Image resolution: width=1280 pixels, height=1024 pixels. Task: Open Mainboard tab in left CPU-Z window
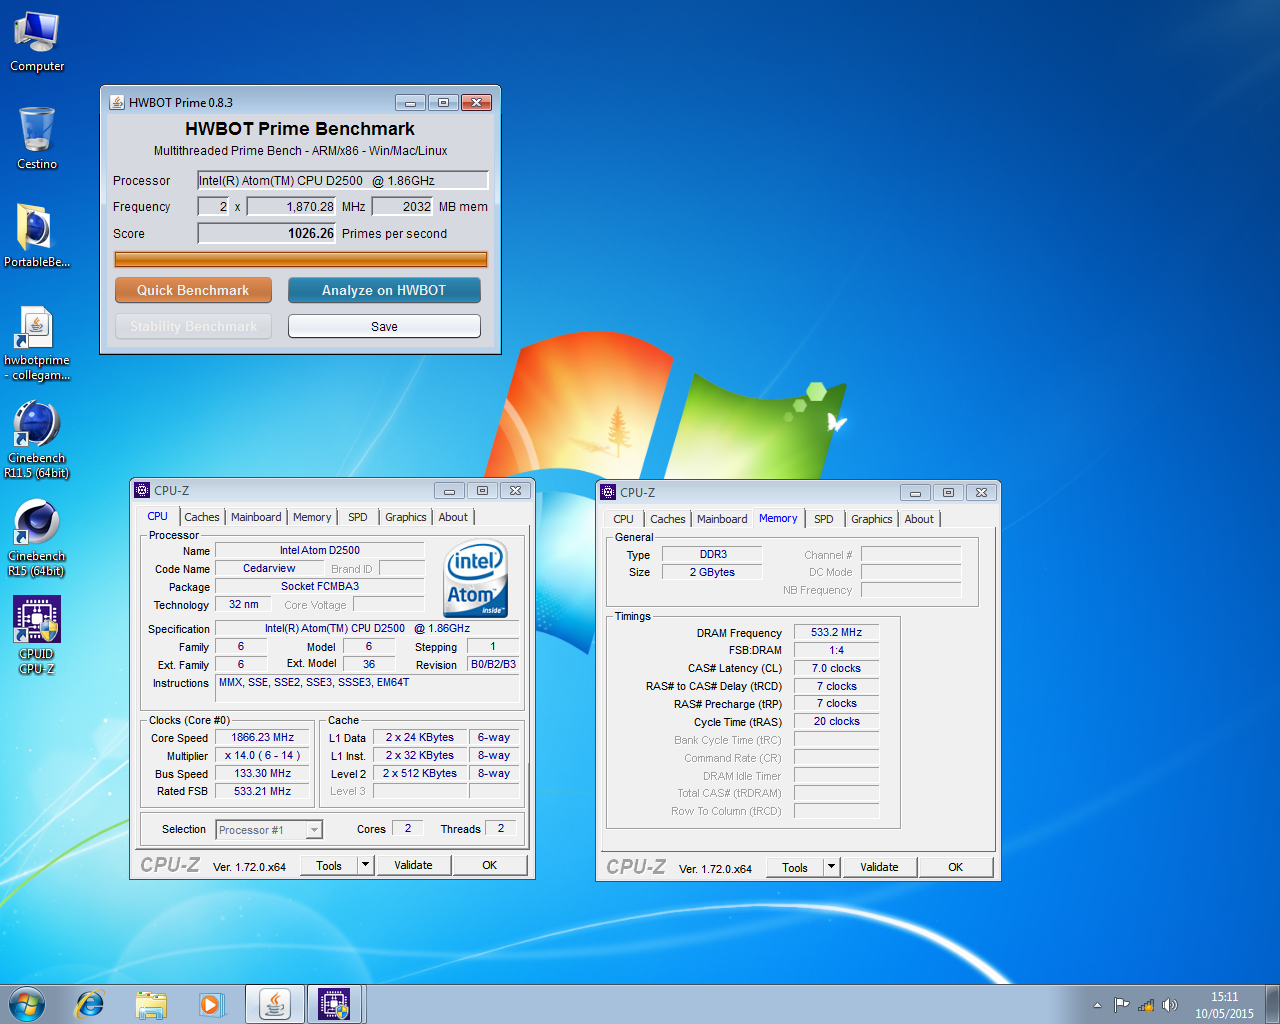(x=256, y=517)
